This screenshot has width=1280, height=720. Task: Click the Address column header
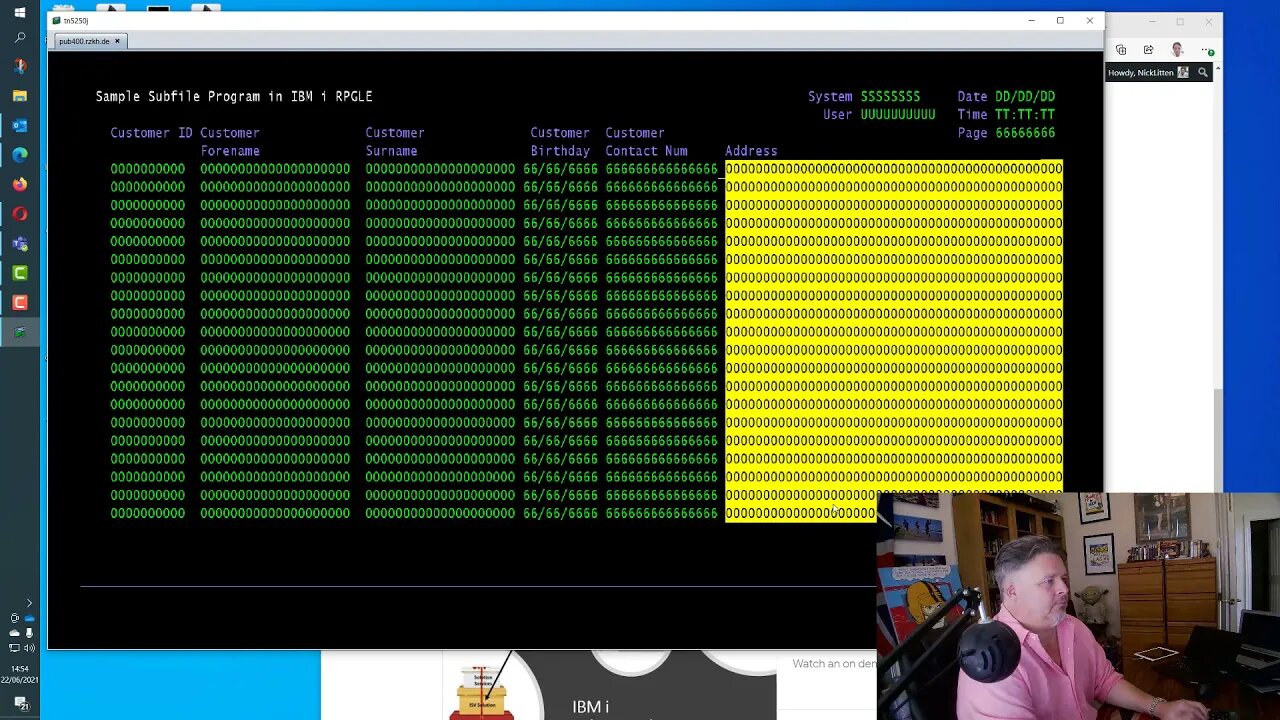[x=751, y=150]
